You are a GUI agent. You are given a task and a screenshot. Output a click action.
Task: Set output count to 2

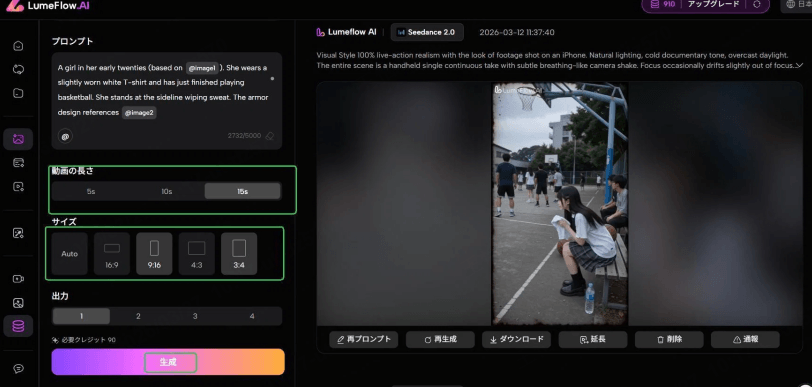click(138, 316)
